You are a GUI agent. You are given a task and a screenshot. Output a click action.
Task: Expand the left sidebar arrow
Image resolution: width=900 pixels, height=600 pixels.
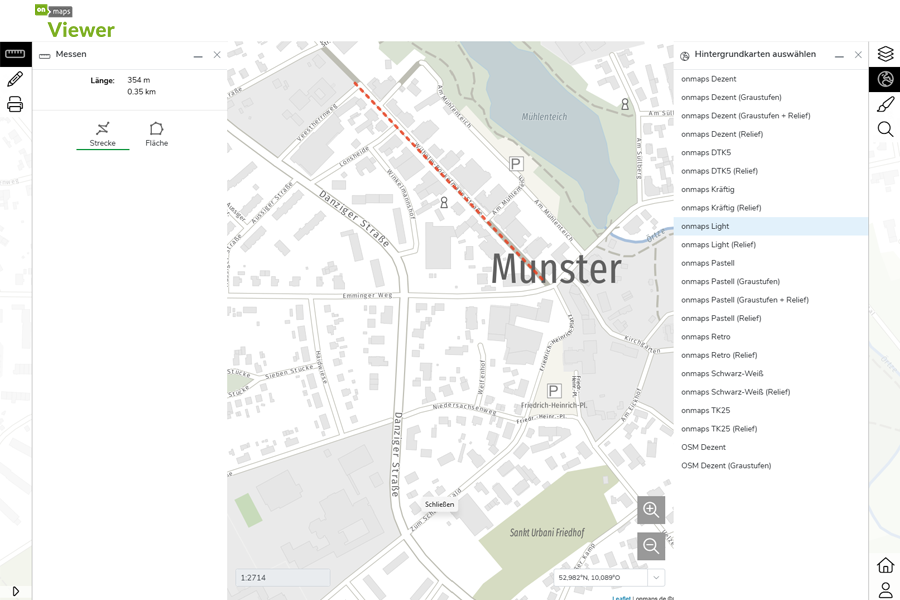pos(15,591)
